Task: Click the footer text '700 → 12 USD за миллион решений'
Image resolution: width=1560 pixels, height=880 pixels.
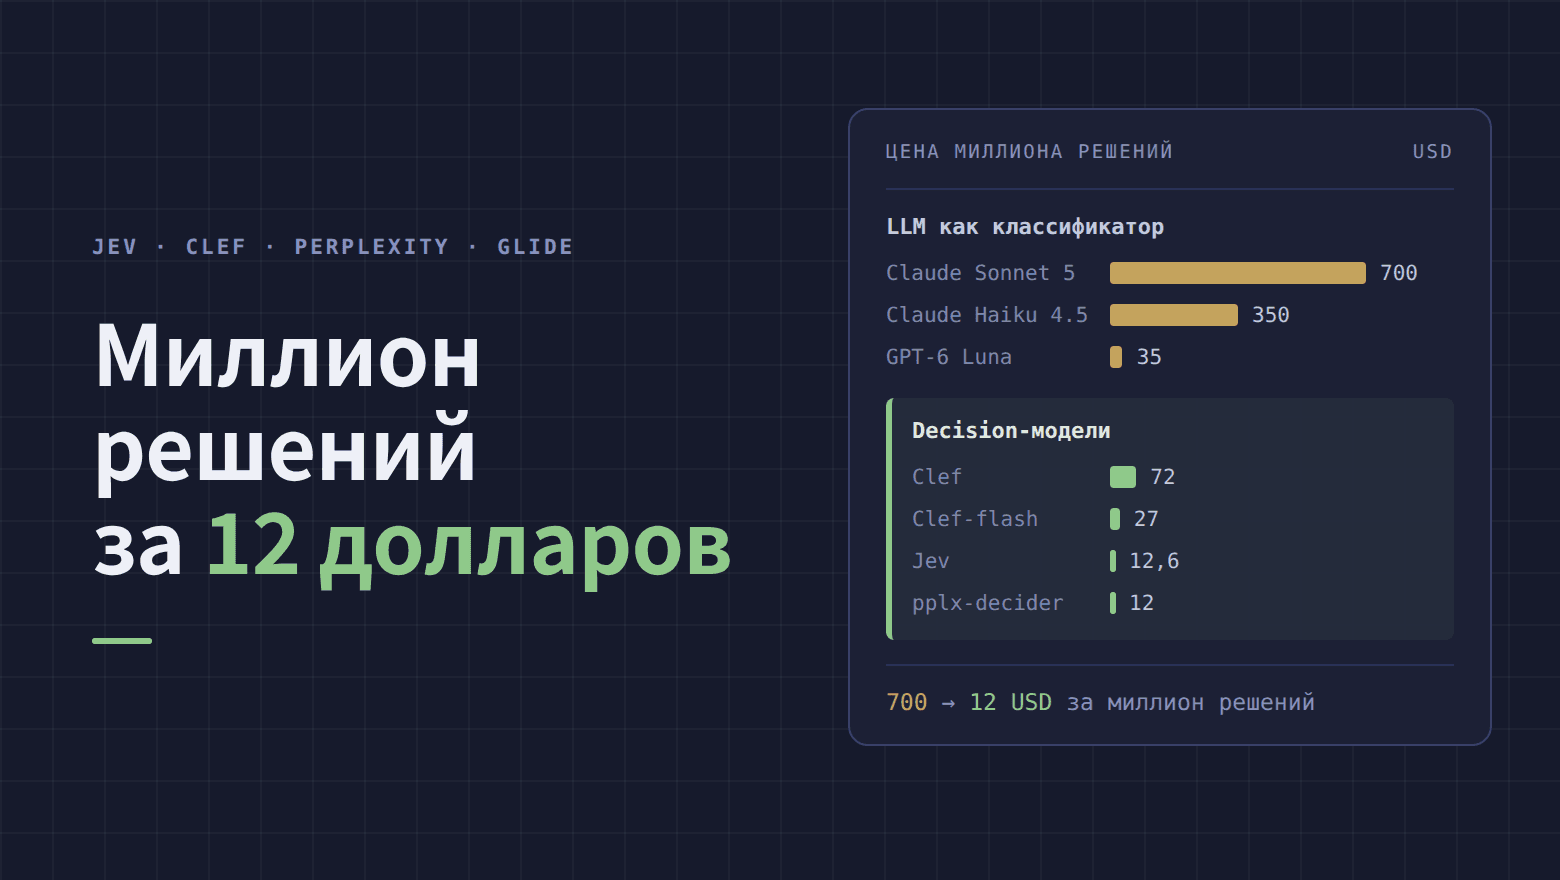Action: pos(1100,703)
